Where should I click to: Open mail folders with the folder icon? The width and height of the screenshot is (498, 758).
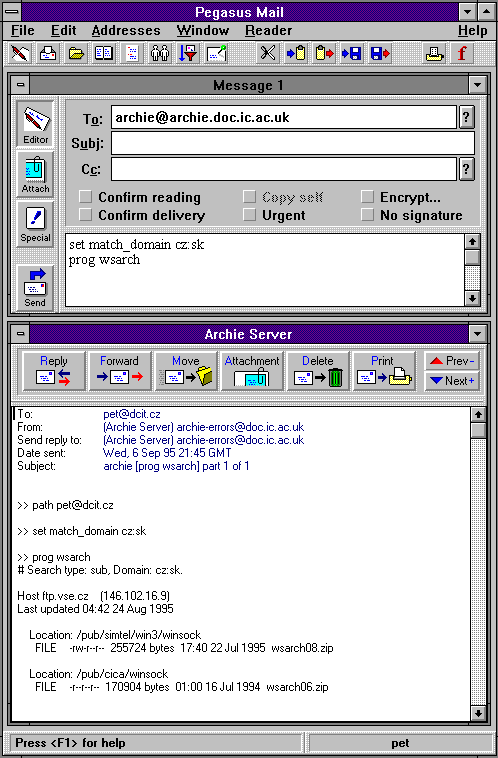tap(76, 53)
